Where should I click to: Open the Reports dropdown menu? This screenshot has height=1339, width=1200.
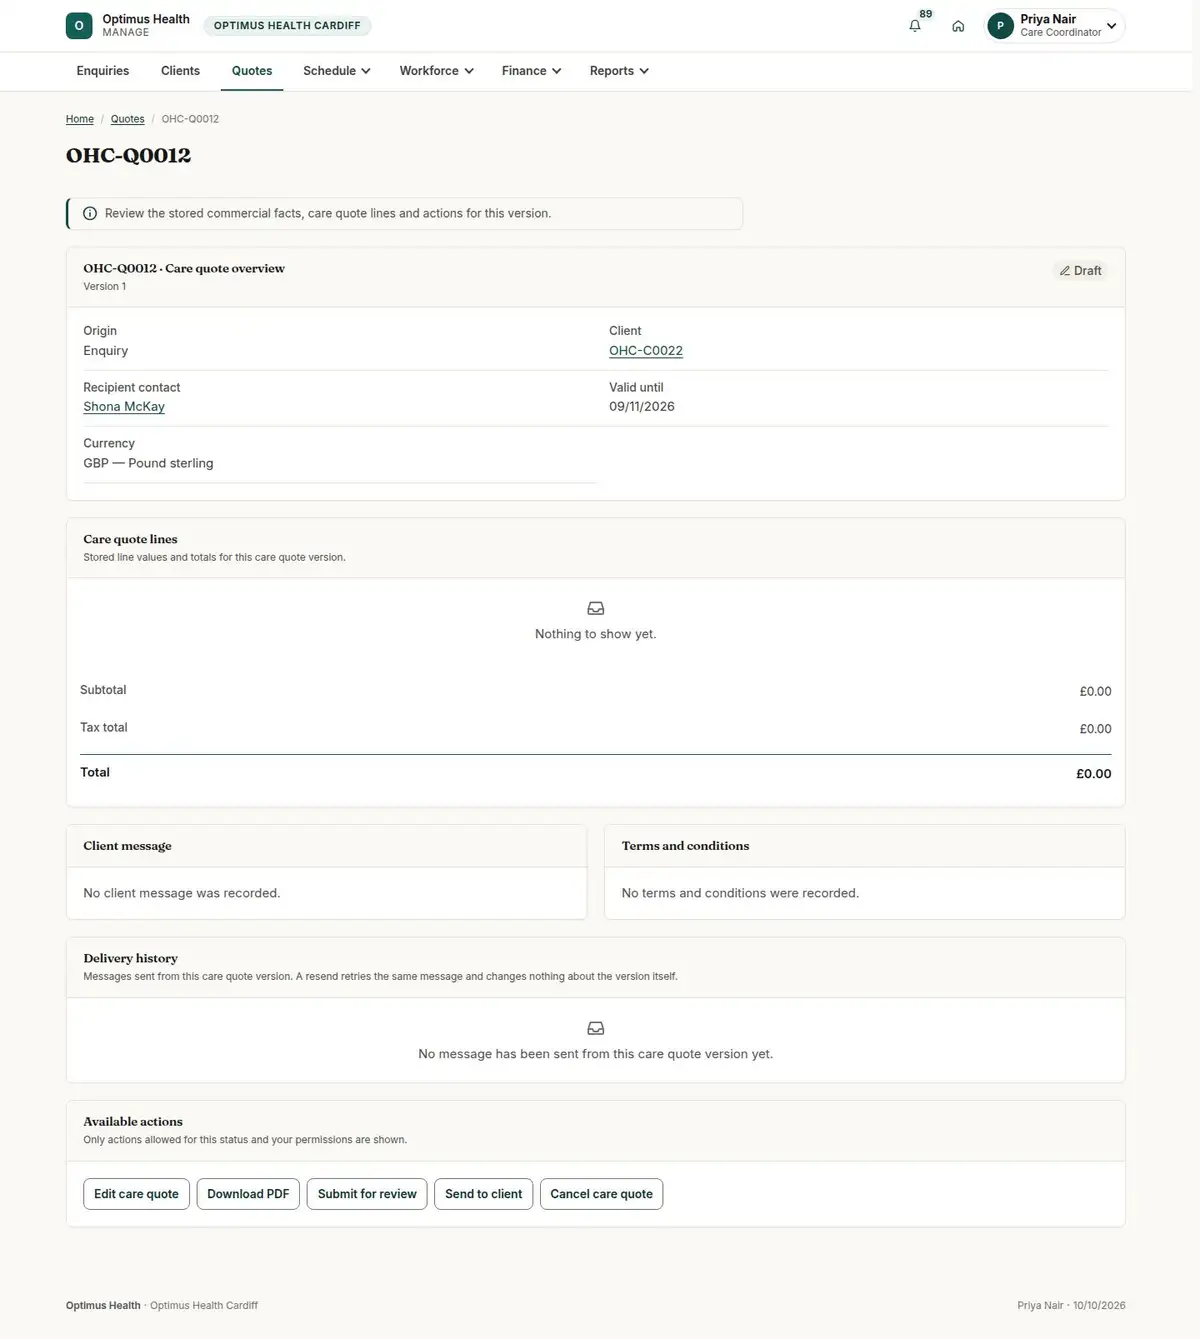click(619, 71)
